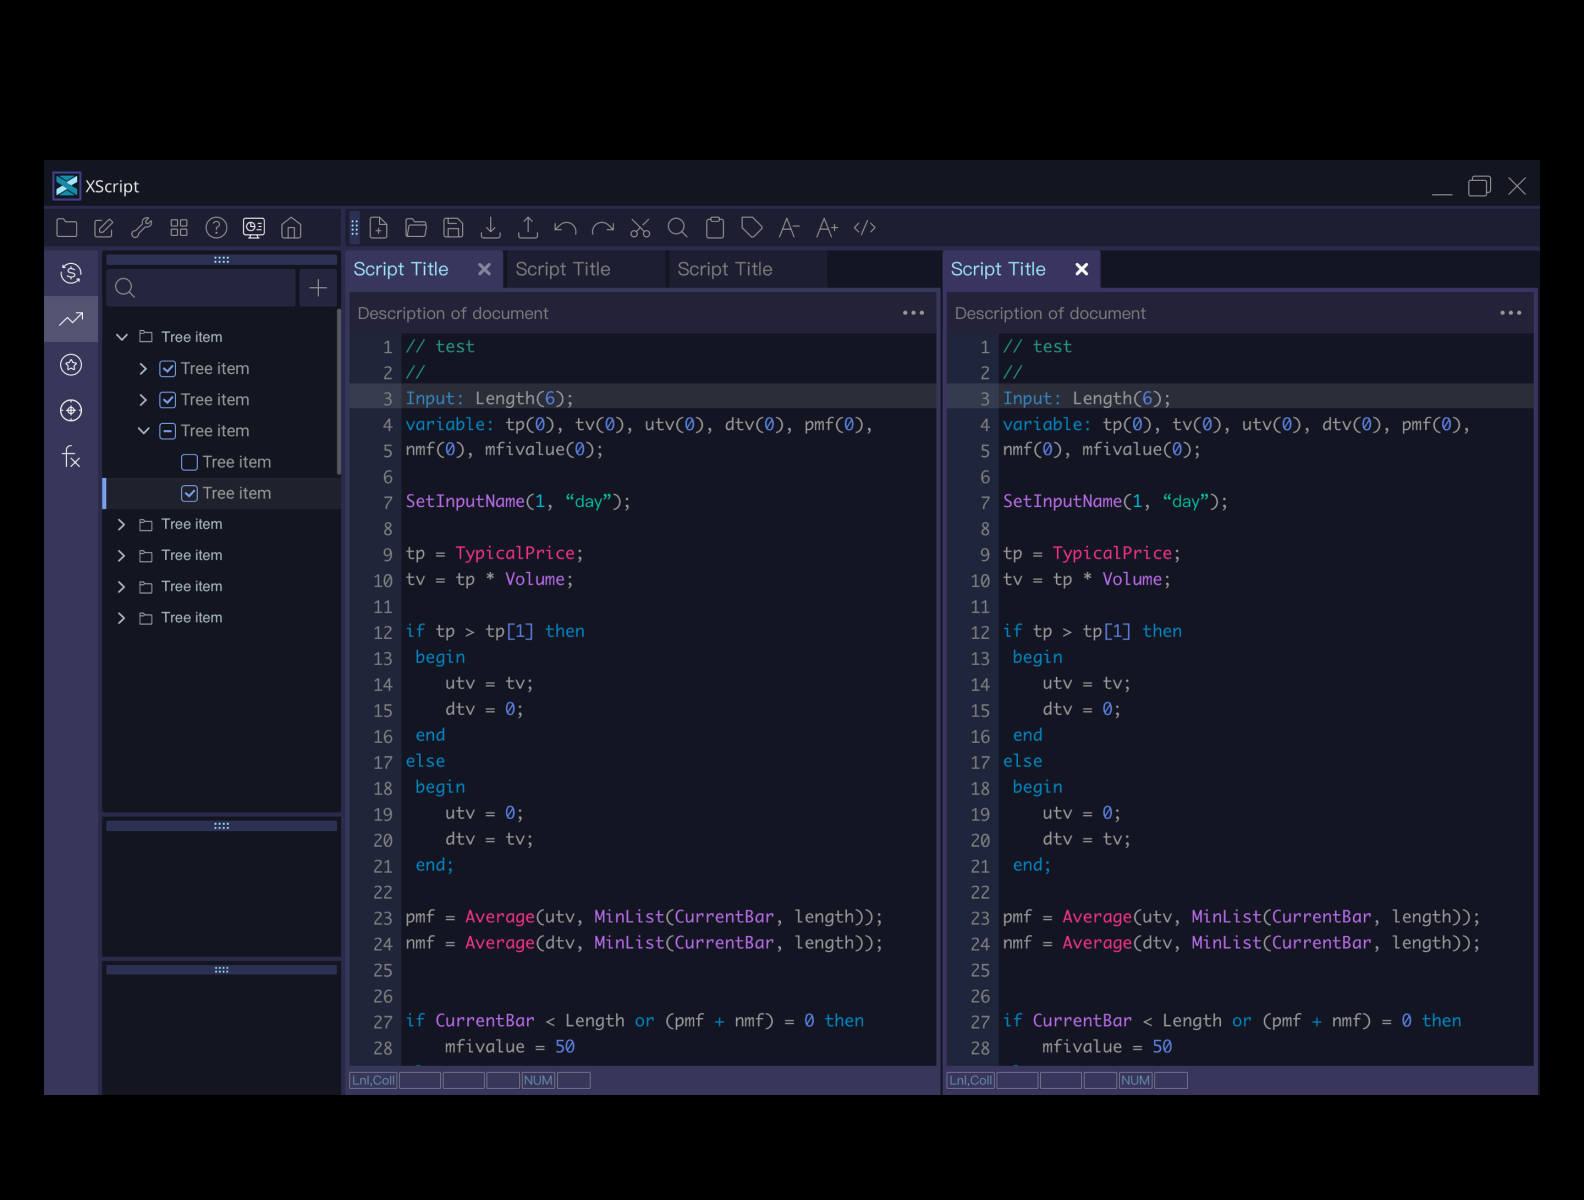Viewport: 1584px width, 1200px height.
Task: Click the star favorites sidebar icon
Action: pos(71,365)
